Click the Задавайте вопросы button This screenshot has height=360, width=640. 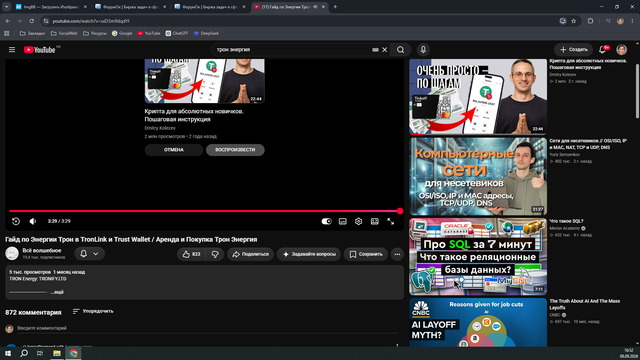coord(309,254)
